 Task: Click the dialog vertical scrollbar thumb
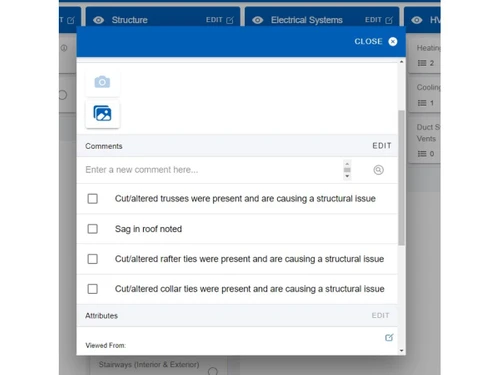[x=401, y=178]
